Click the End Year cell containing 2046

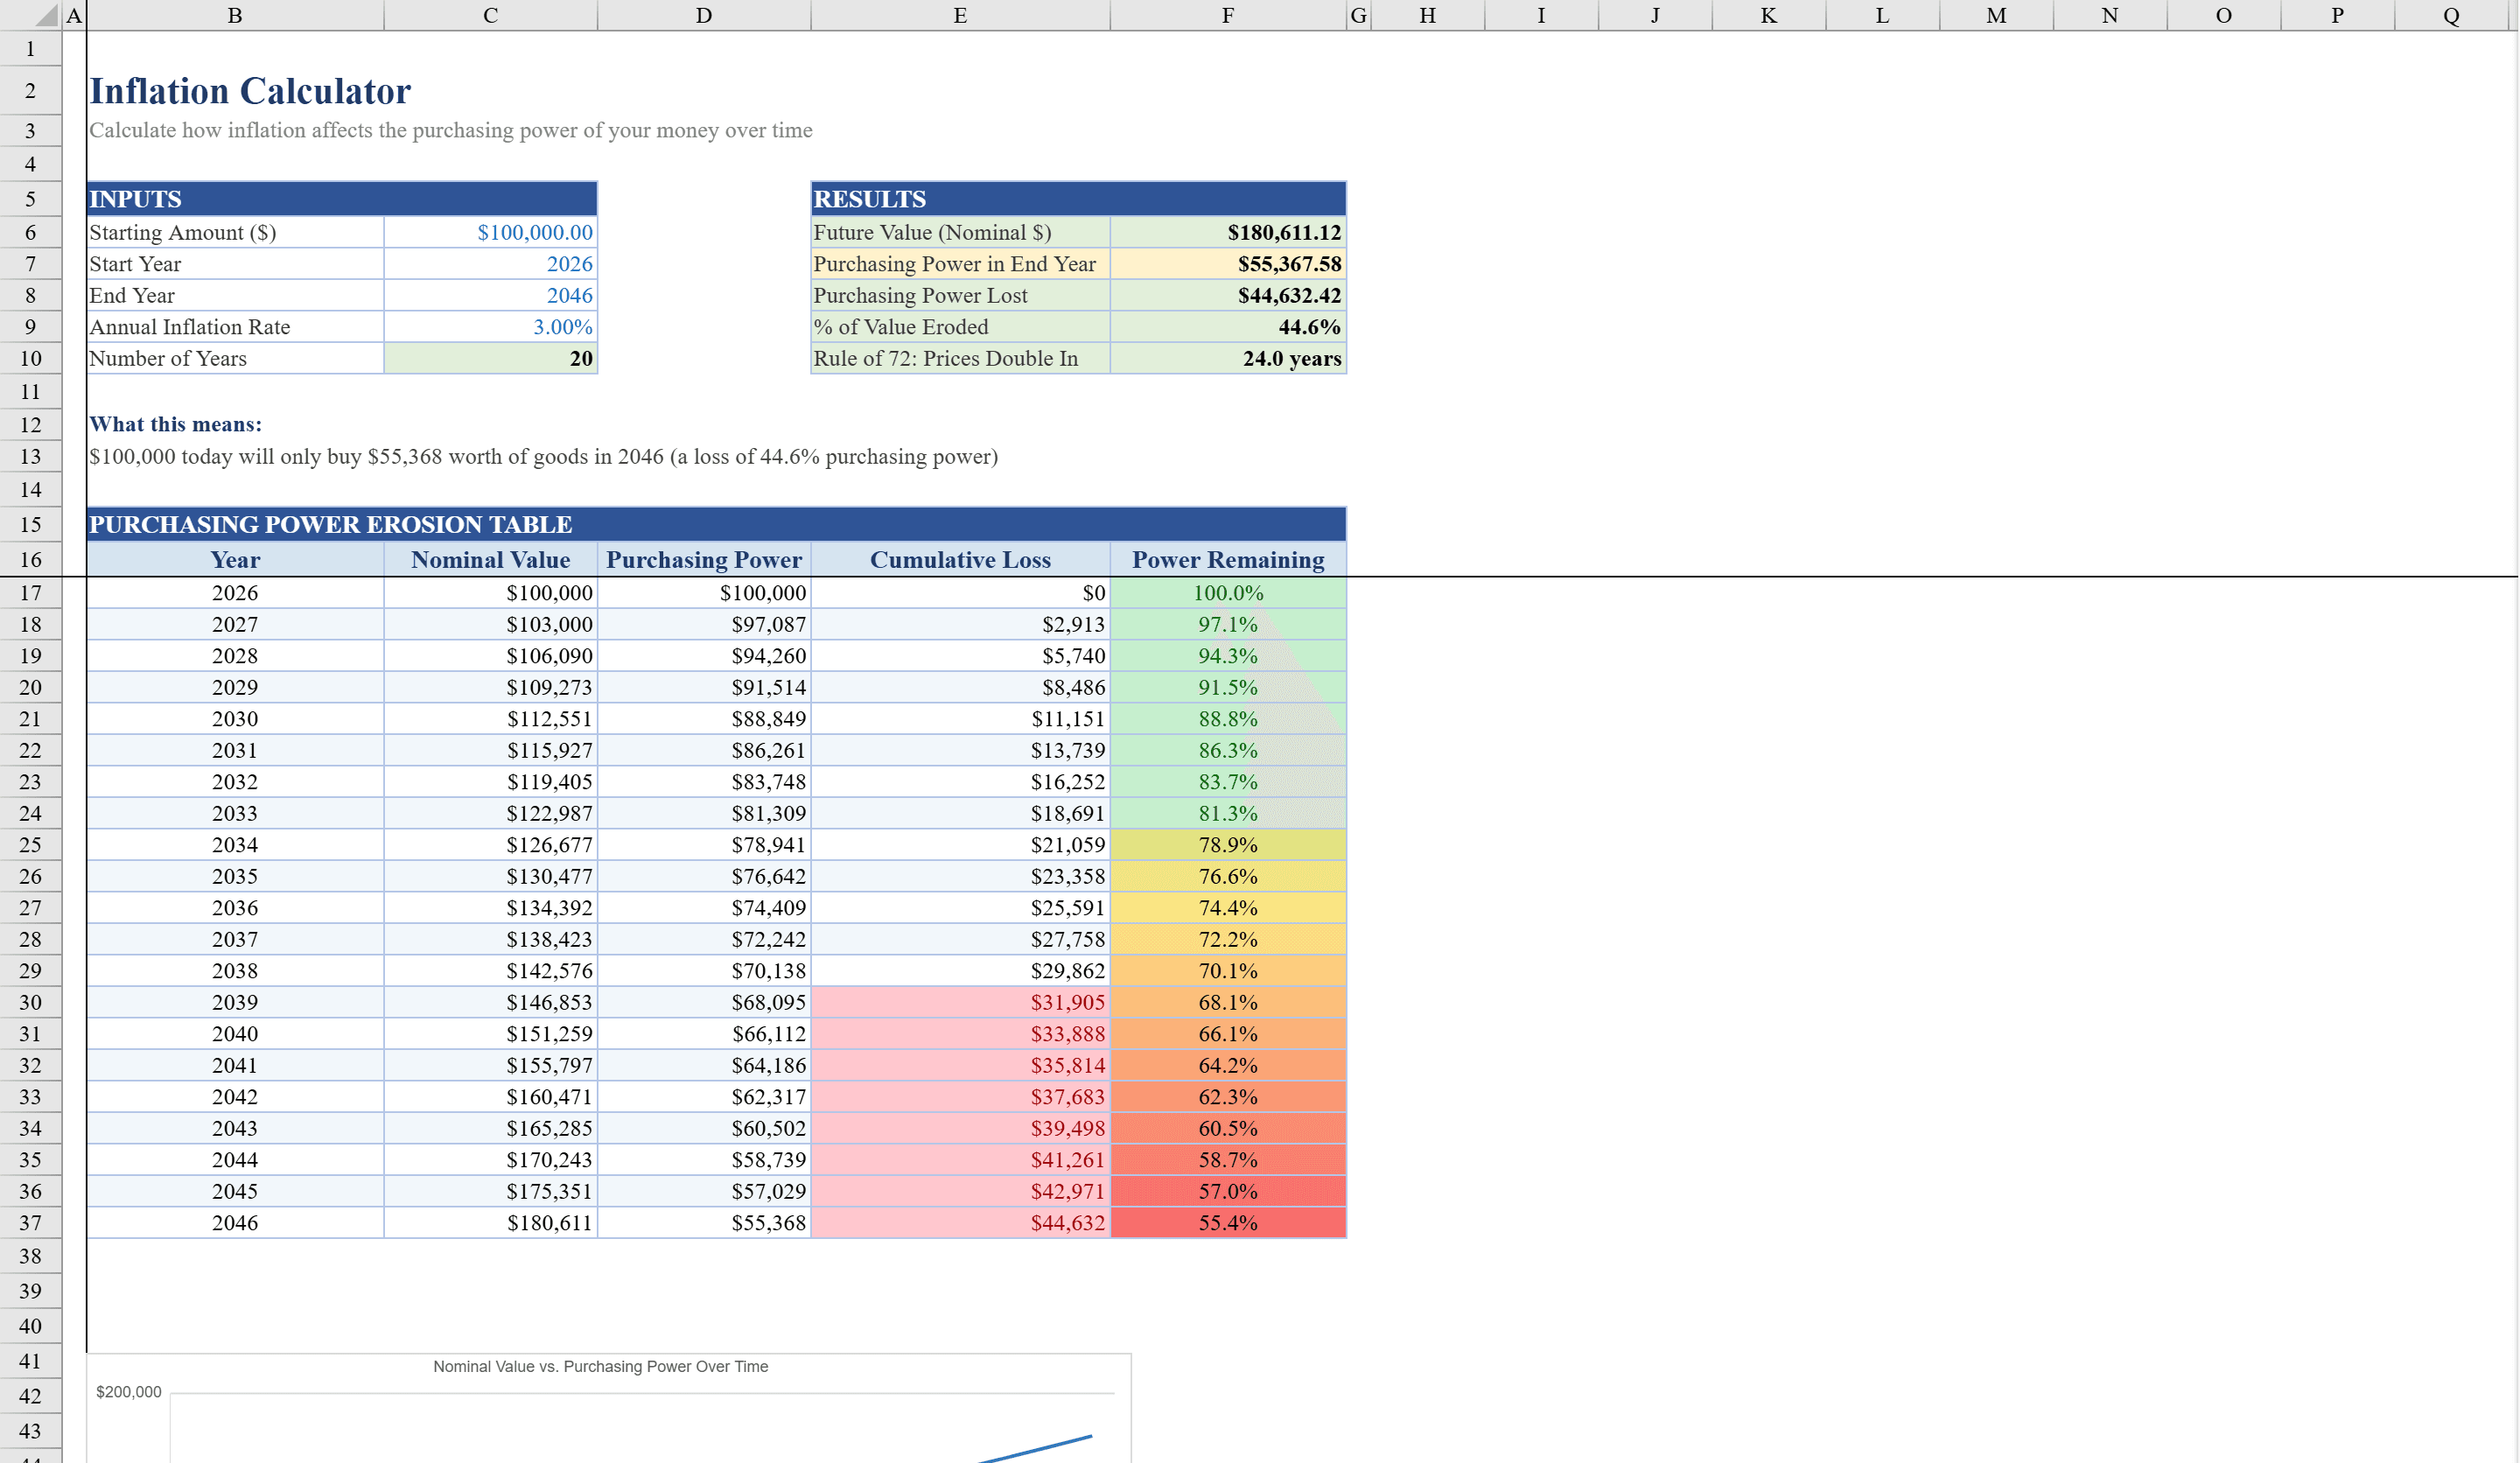[x=489, y=295]
